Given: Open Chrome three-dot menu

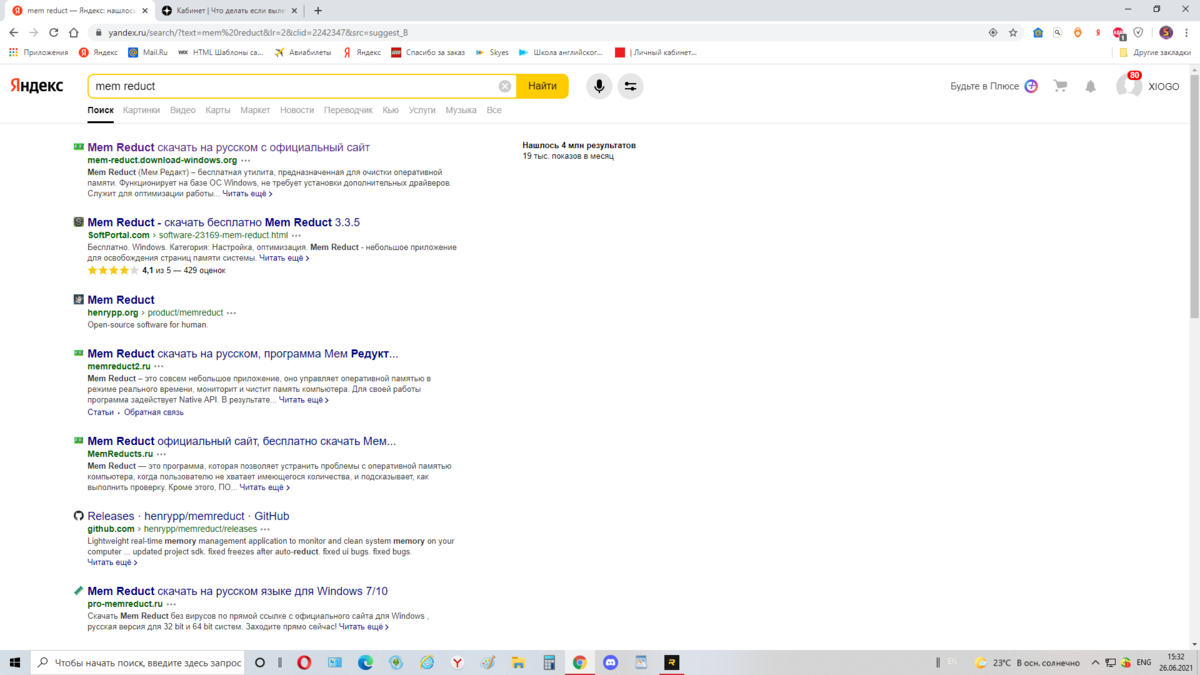Looking at the screenshot, I should (x=1187, y=32).
